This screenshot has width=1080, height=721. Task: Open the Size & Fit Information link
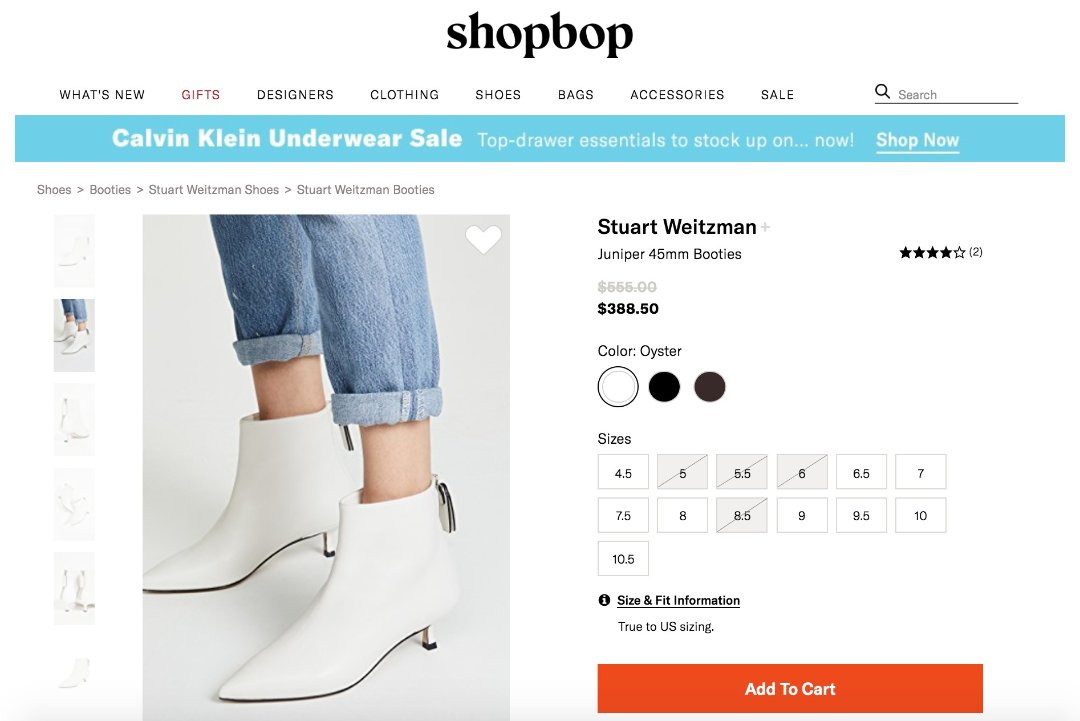pos(678,600)
